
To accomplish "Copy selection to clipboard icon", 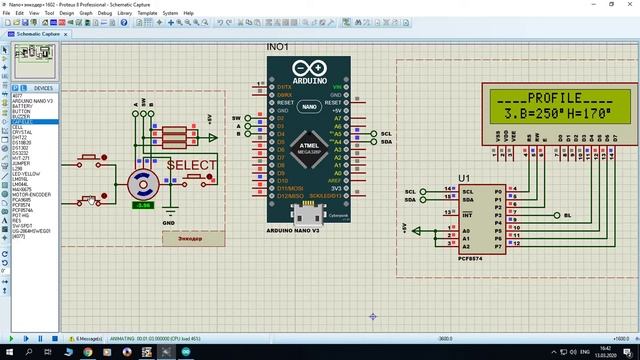I will click(x=249, y=23).
